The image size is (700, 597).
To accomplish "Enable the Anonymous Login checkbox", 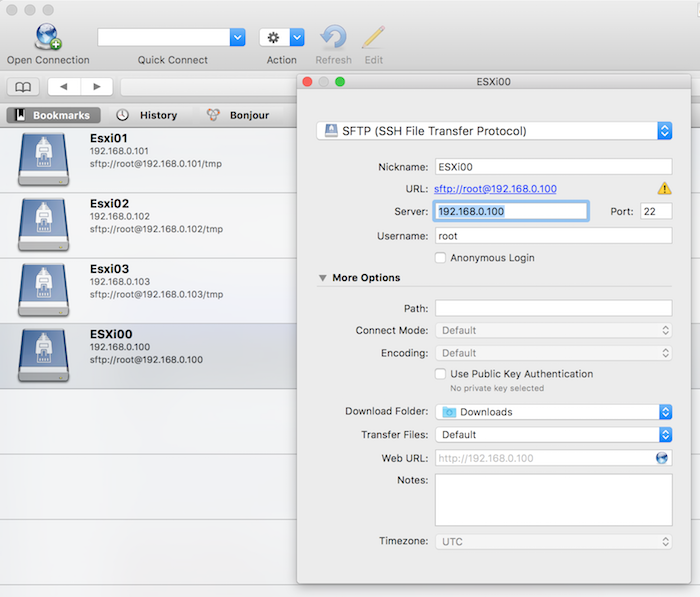I will pos(441,258).
